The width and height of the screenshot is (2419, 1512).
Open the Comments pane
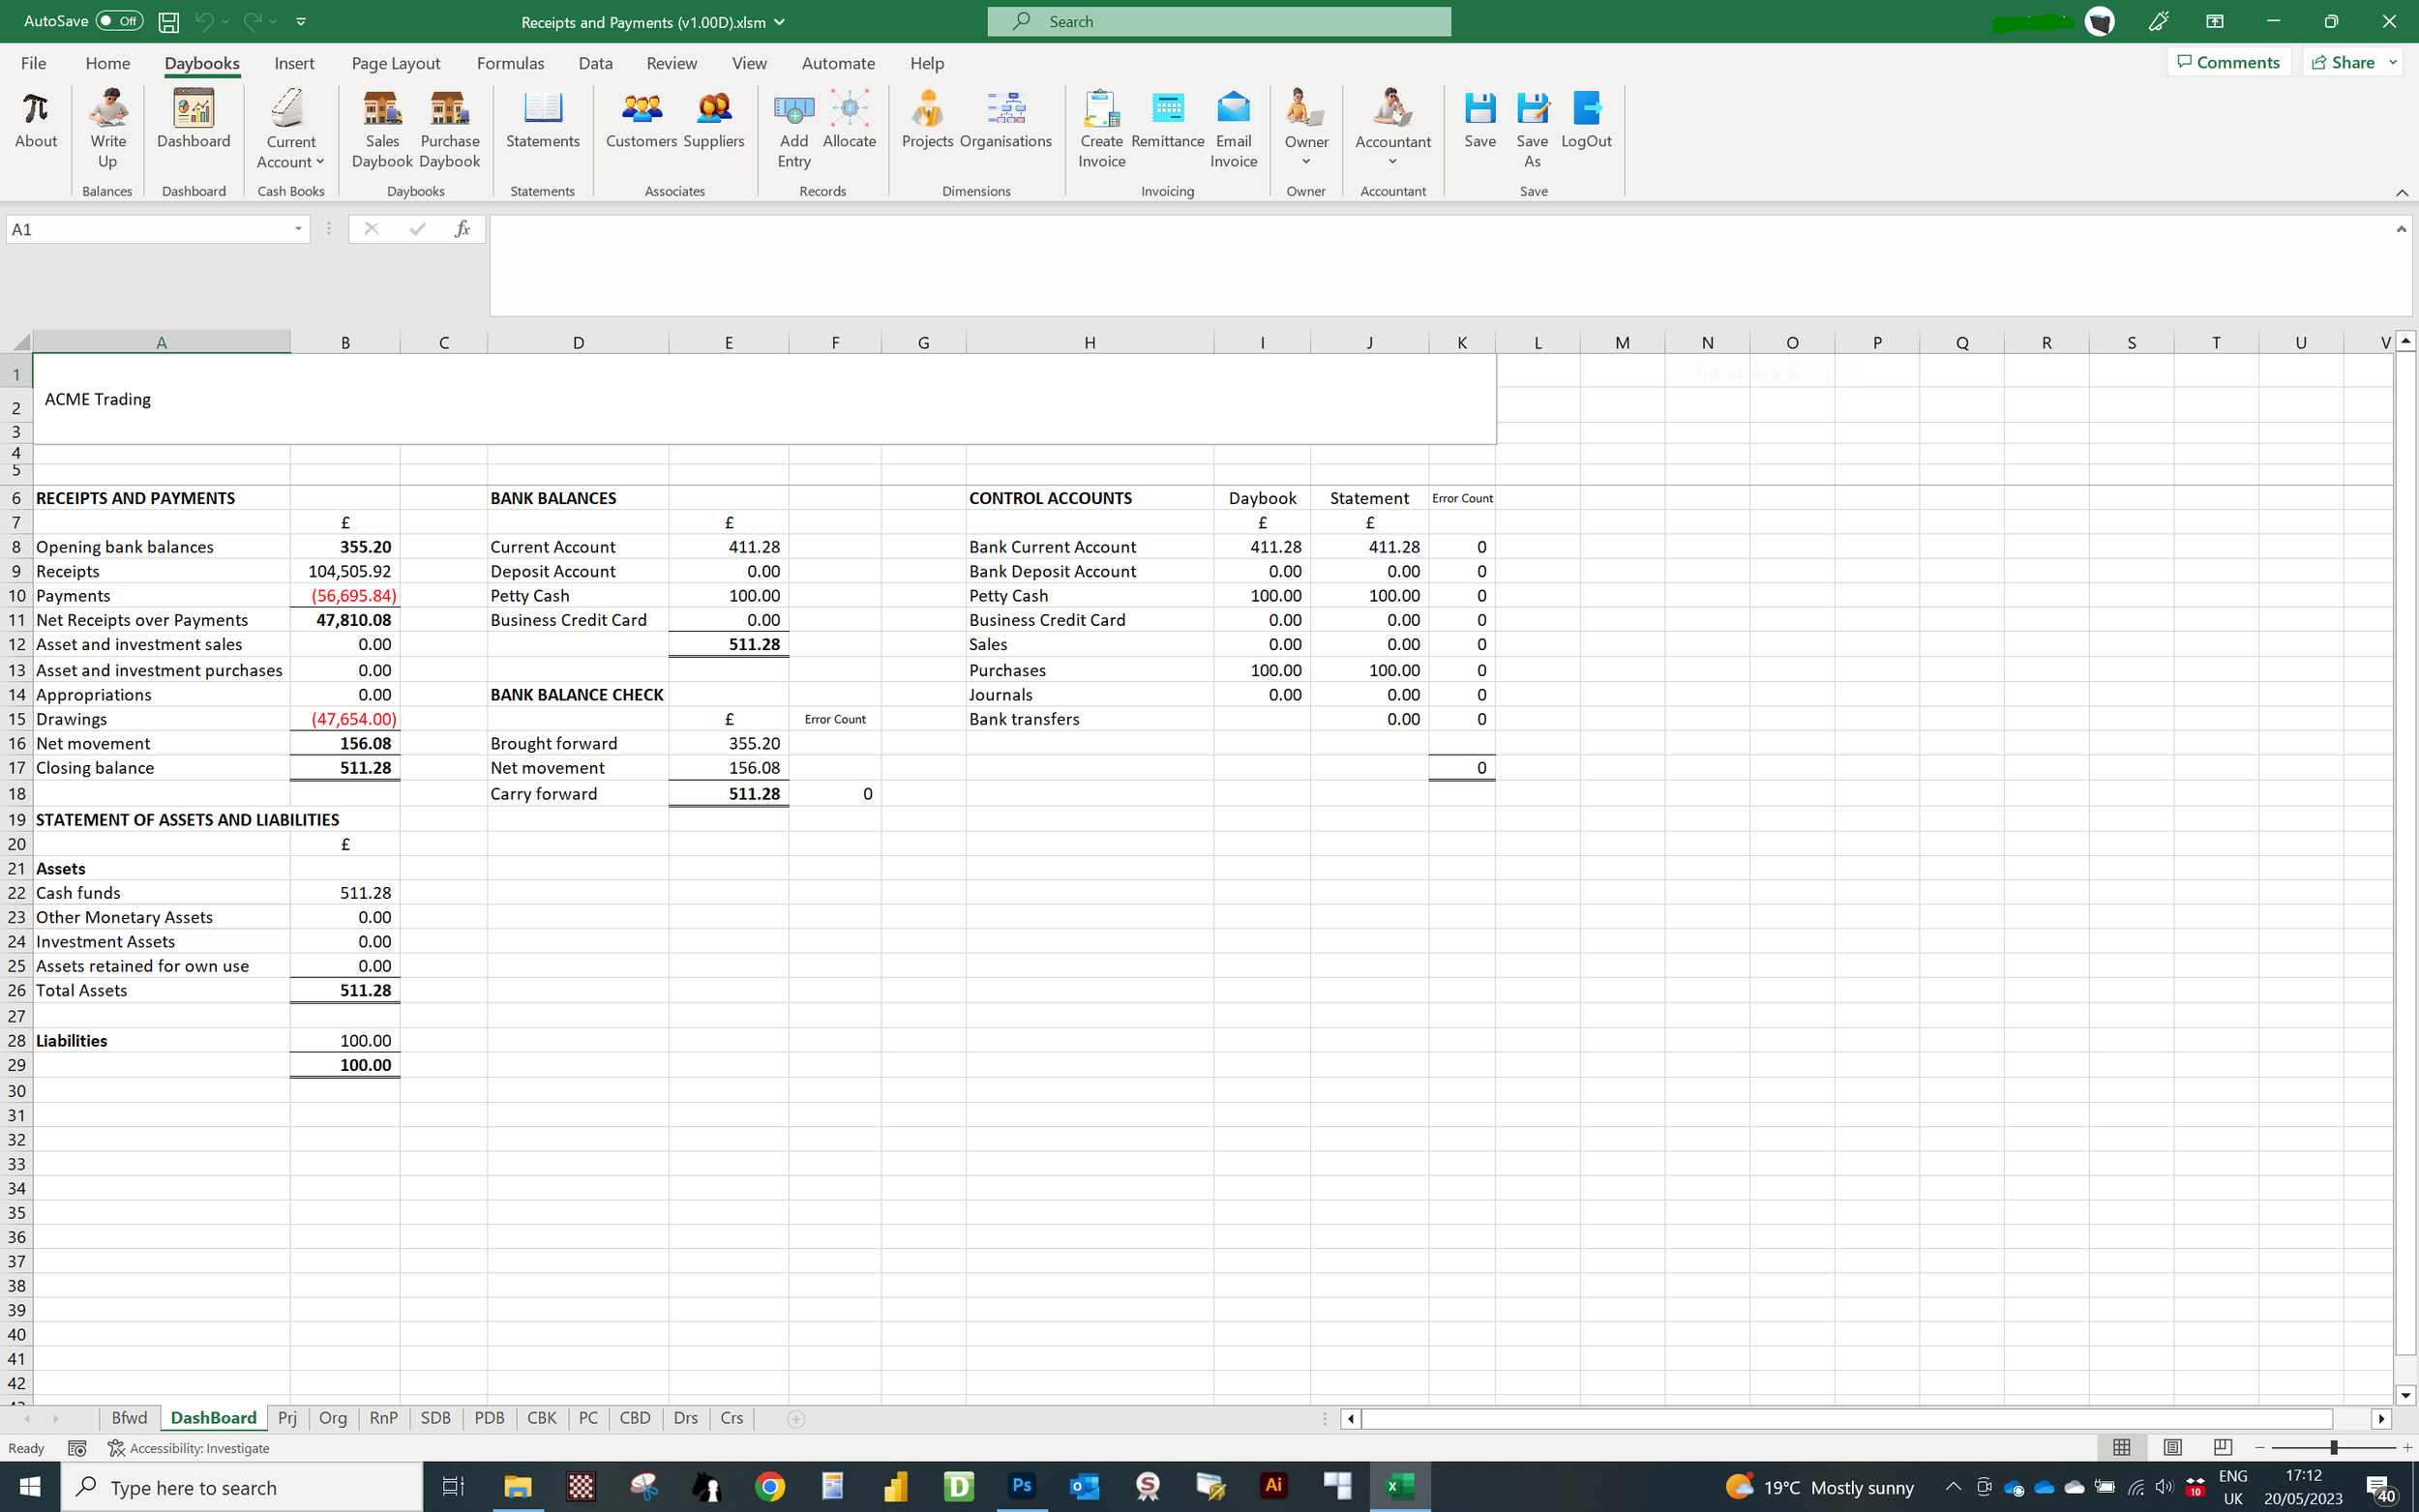2230,61
